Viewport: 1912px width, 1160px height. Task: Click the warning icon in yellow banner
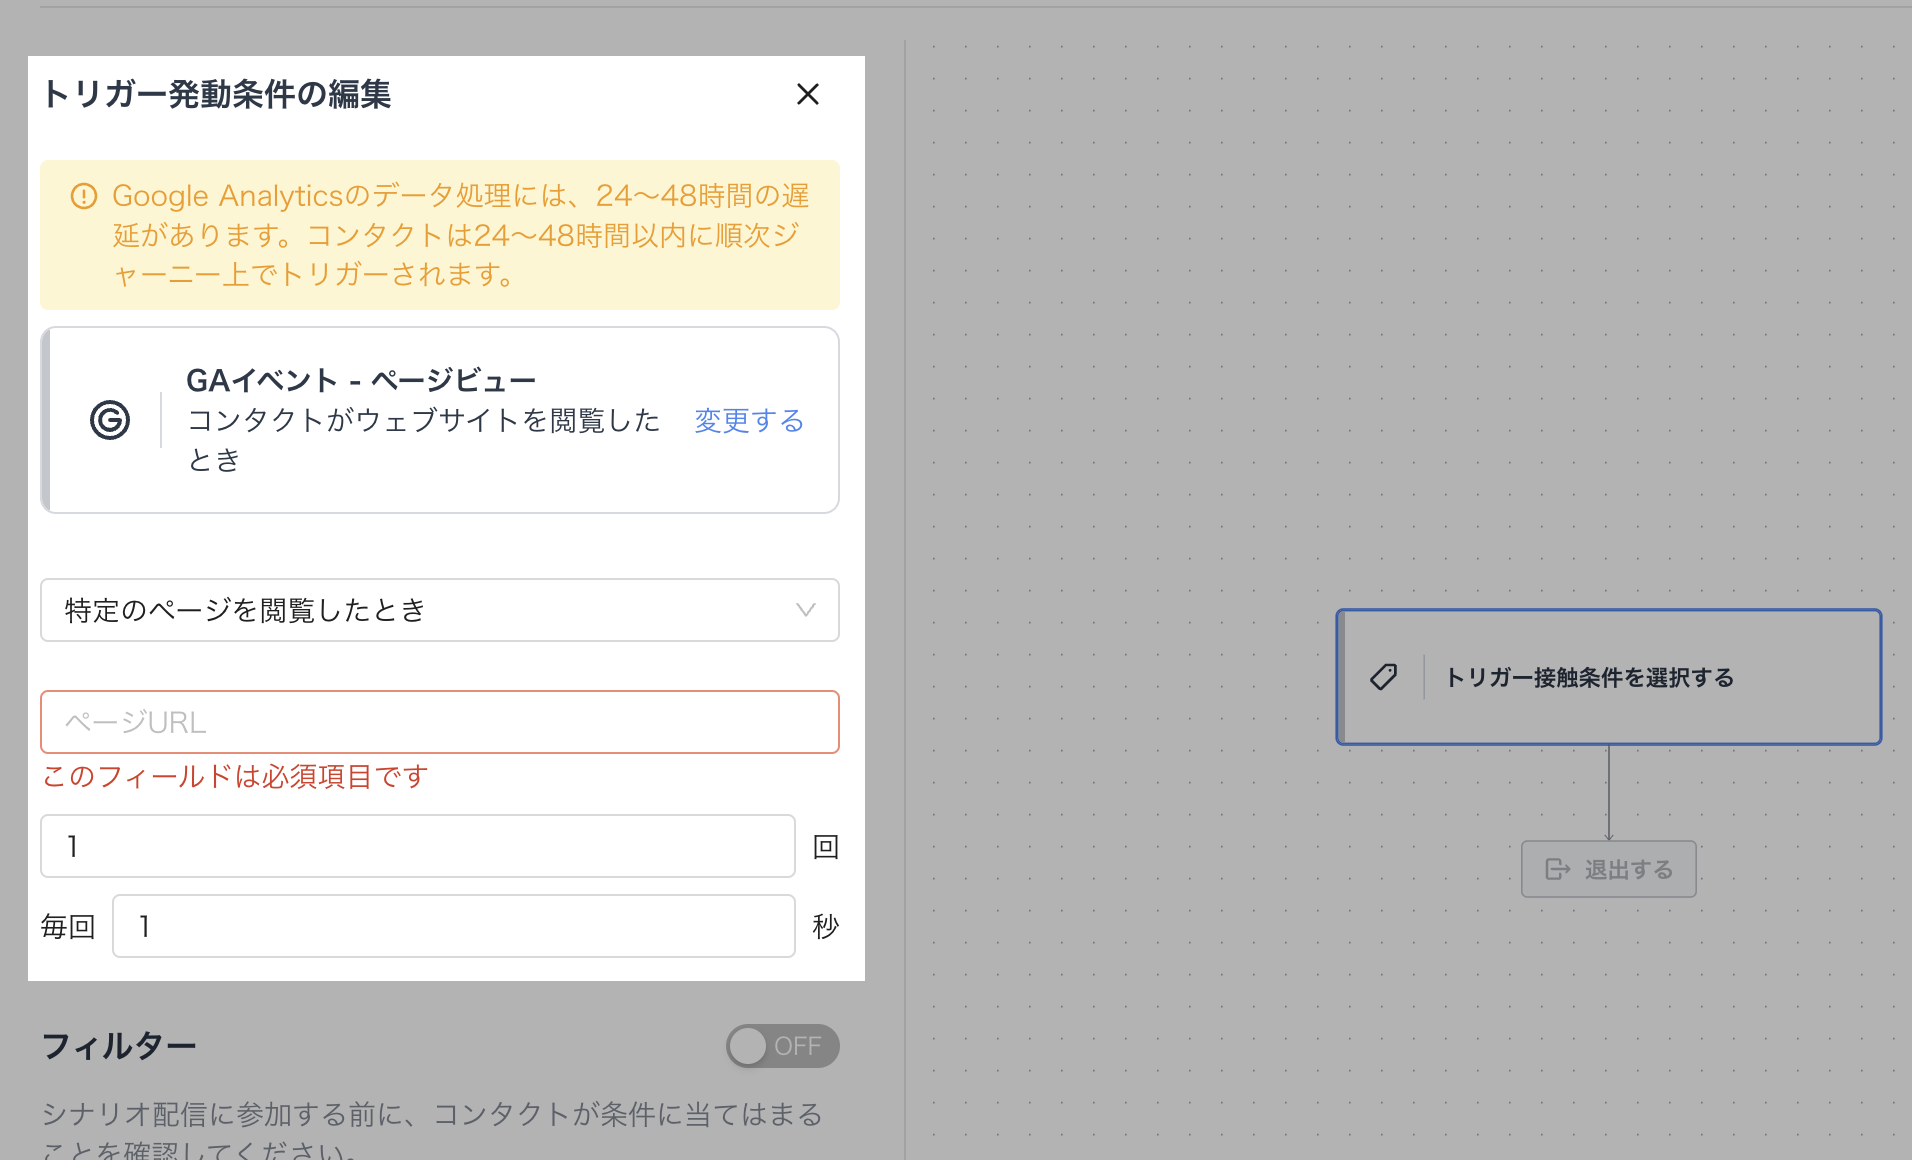point(84,196)
